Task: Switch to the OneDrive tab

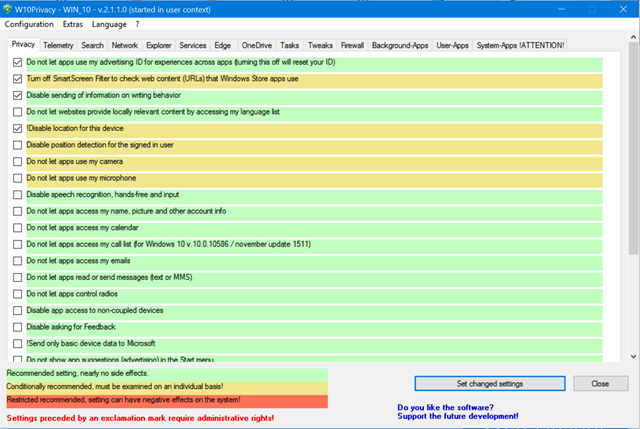Action: pos(256,45)
